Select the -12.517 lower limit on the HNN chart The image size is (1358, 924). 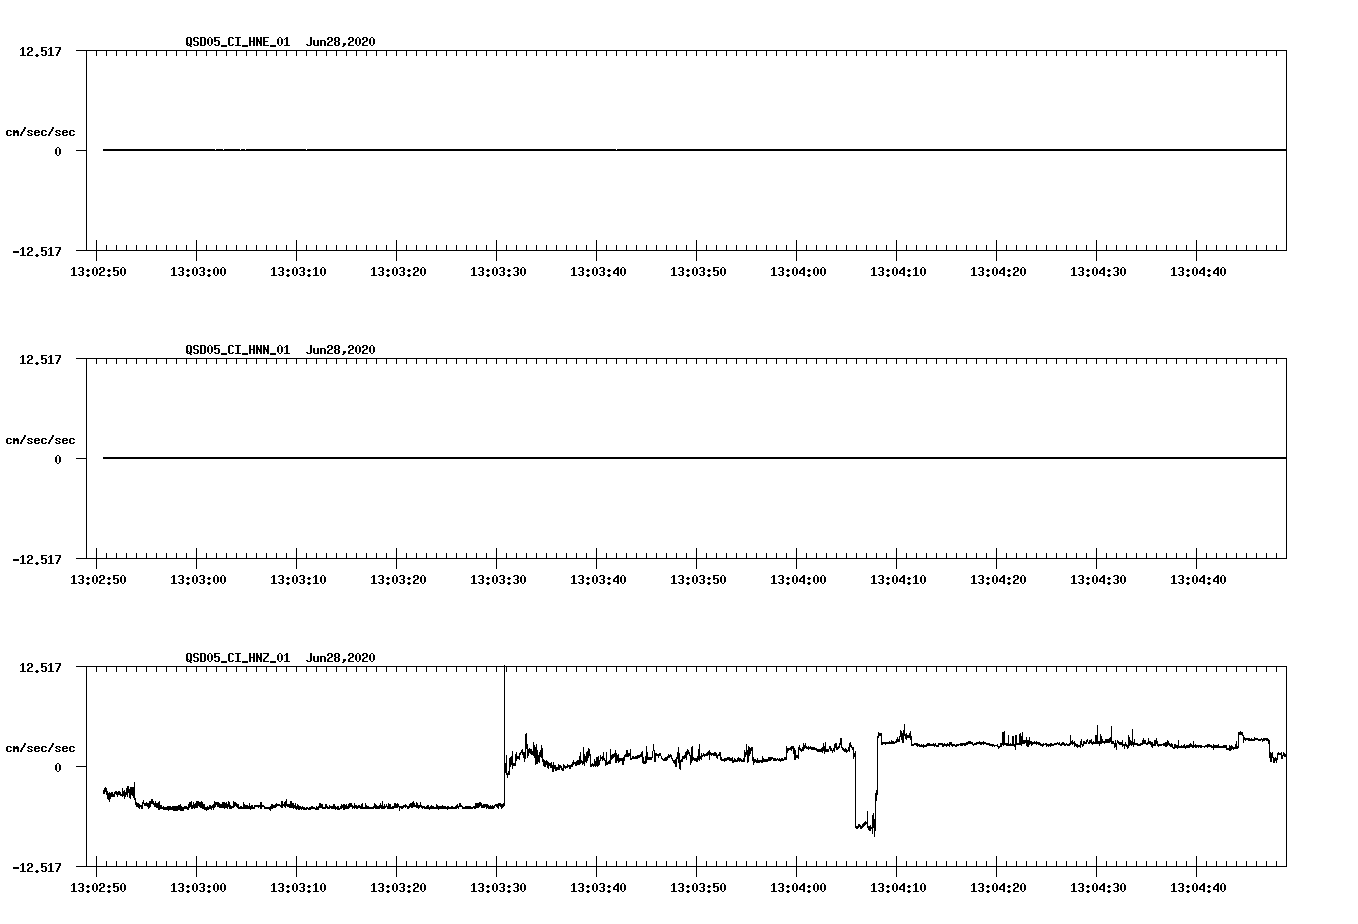36,560
